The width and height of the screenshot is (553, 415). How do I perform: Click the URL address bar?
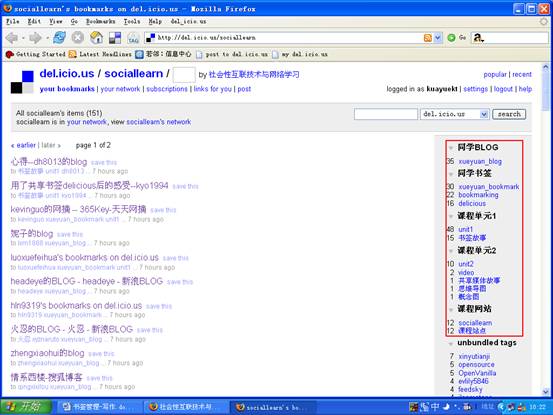tap(289, 38)
